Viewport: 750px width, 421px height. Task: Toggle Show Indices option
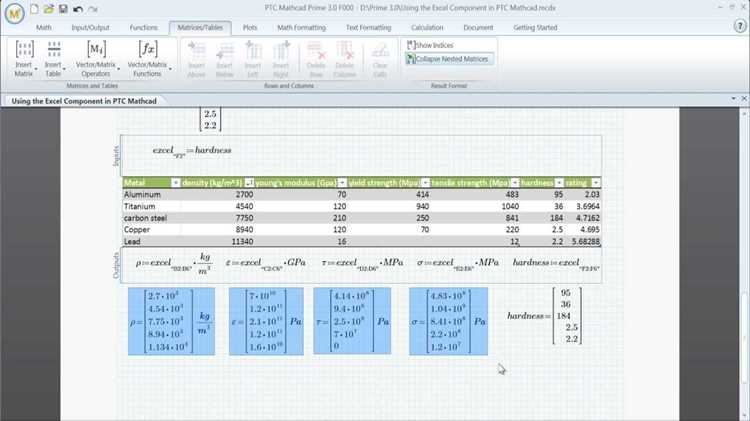pos(430,45)
